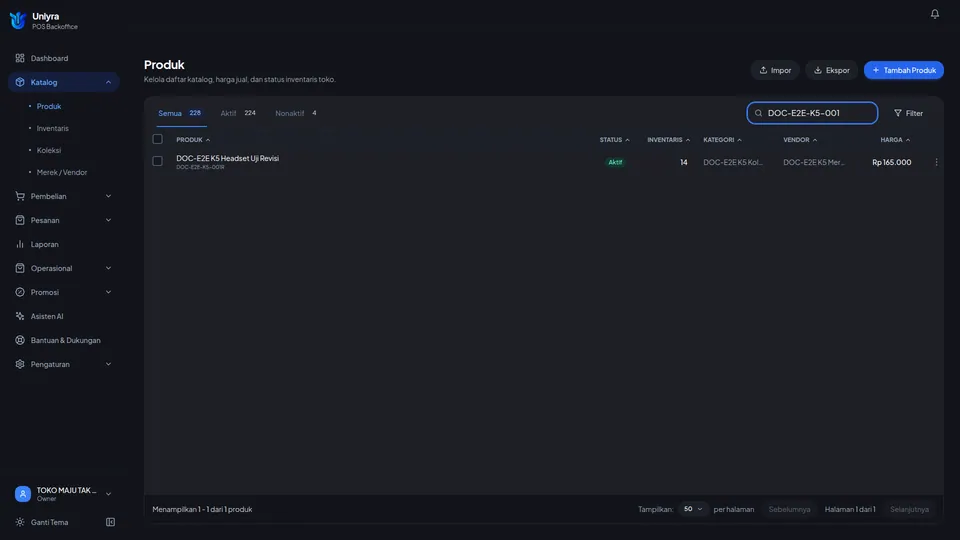Sort by the Status column header
This screenshot has height=540, width=960.
coord(614,140)
